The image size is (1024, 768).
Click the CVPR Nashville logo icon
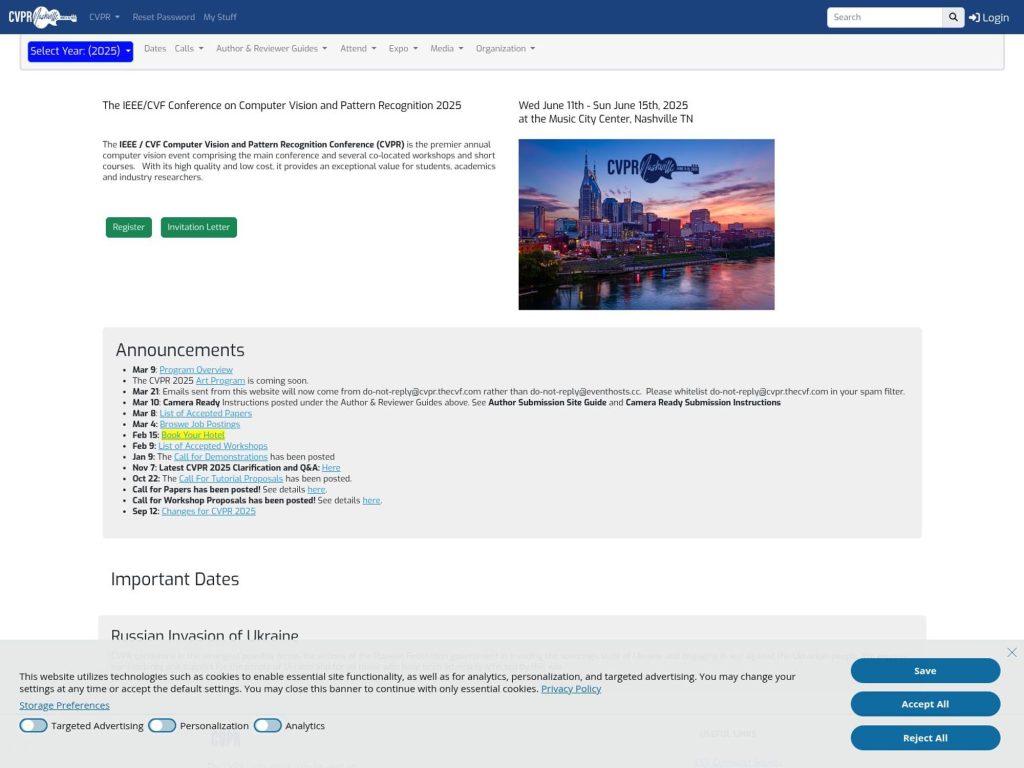point(42,17)
